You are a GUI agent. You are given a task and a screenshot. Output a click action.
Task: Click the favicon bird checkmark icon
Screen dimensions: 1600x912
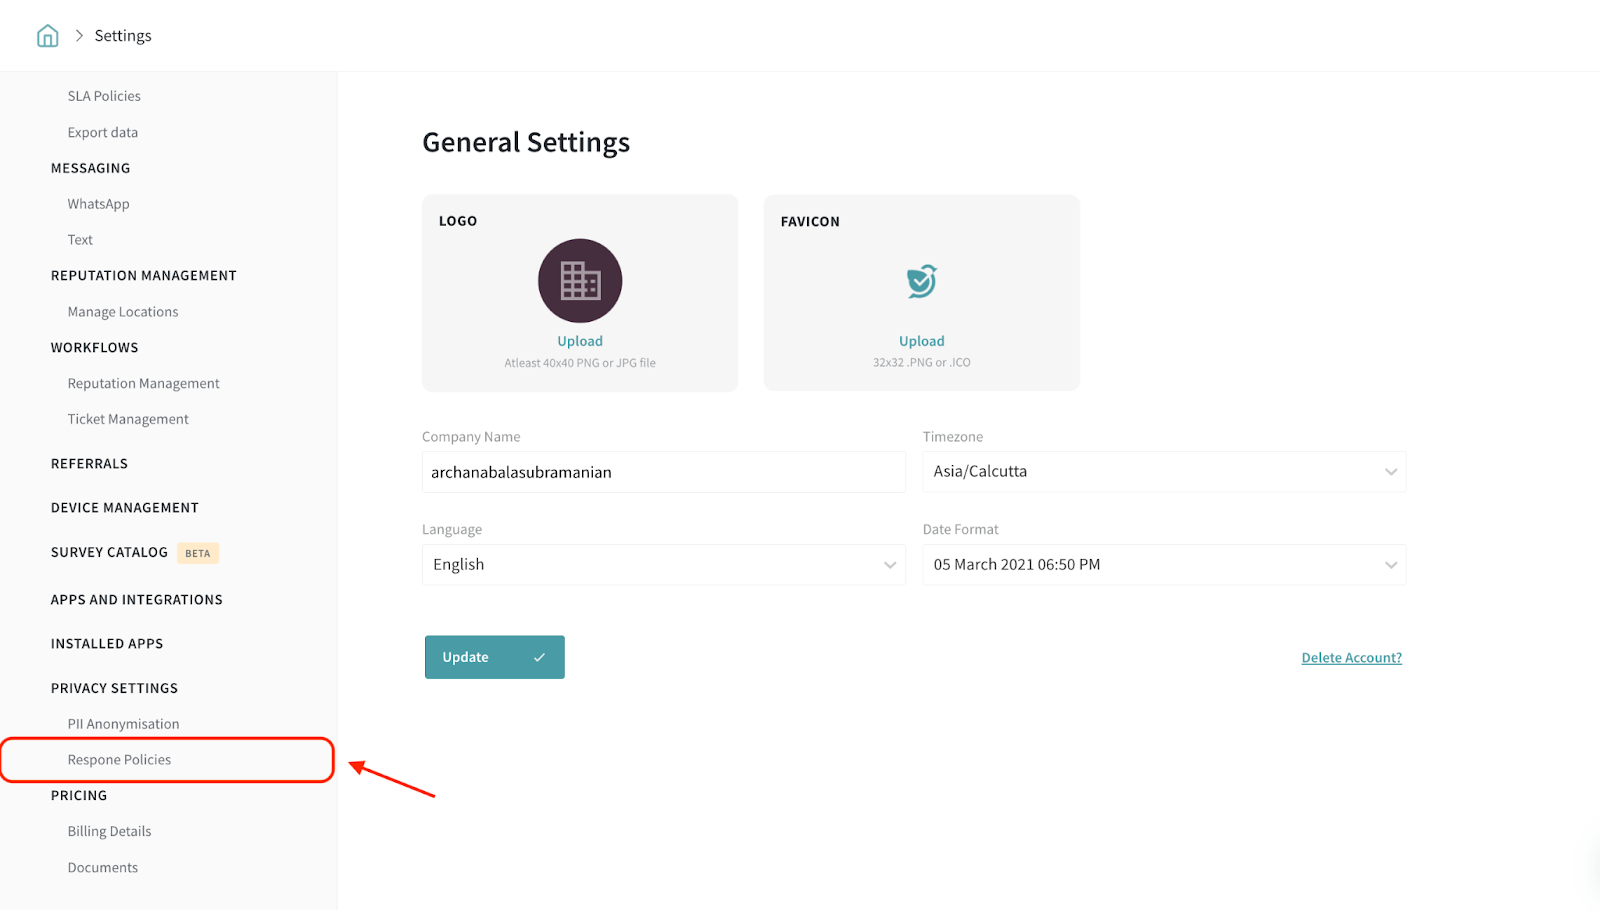921,281
